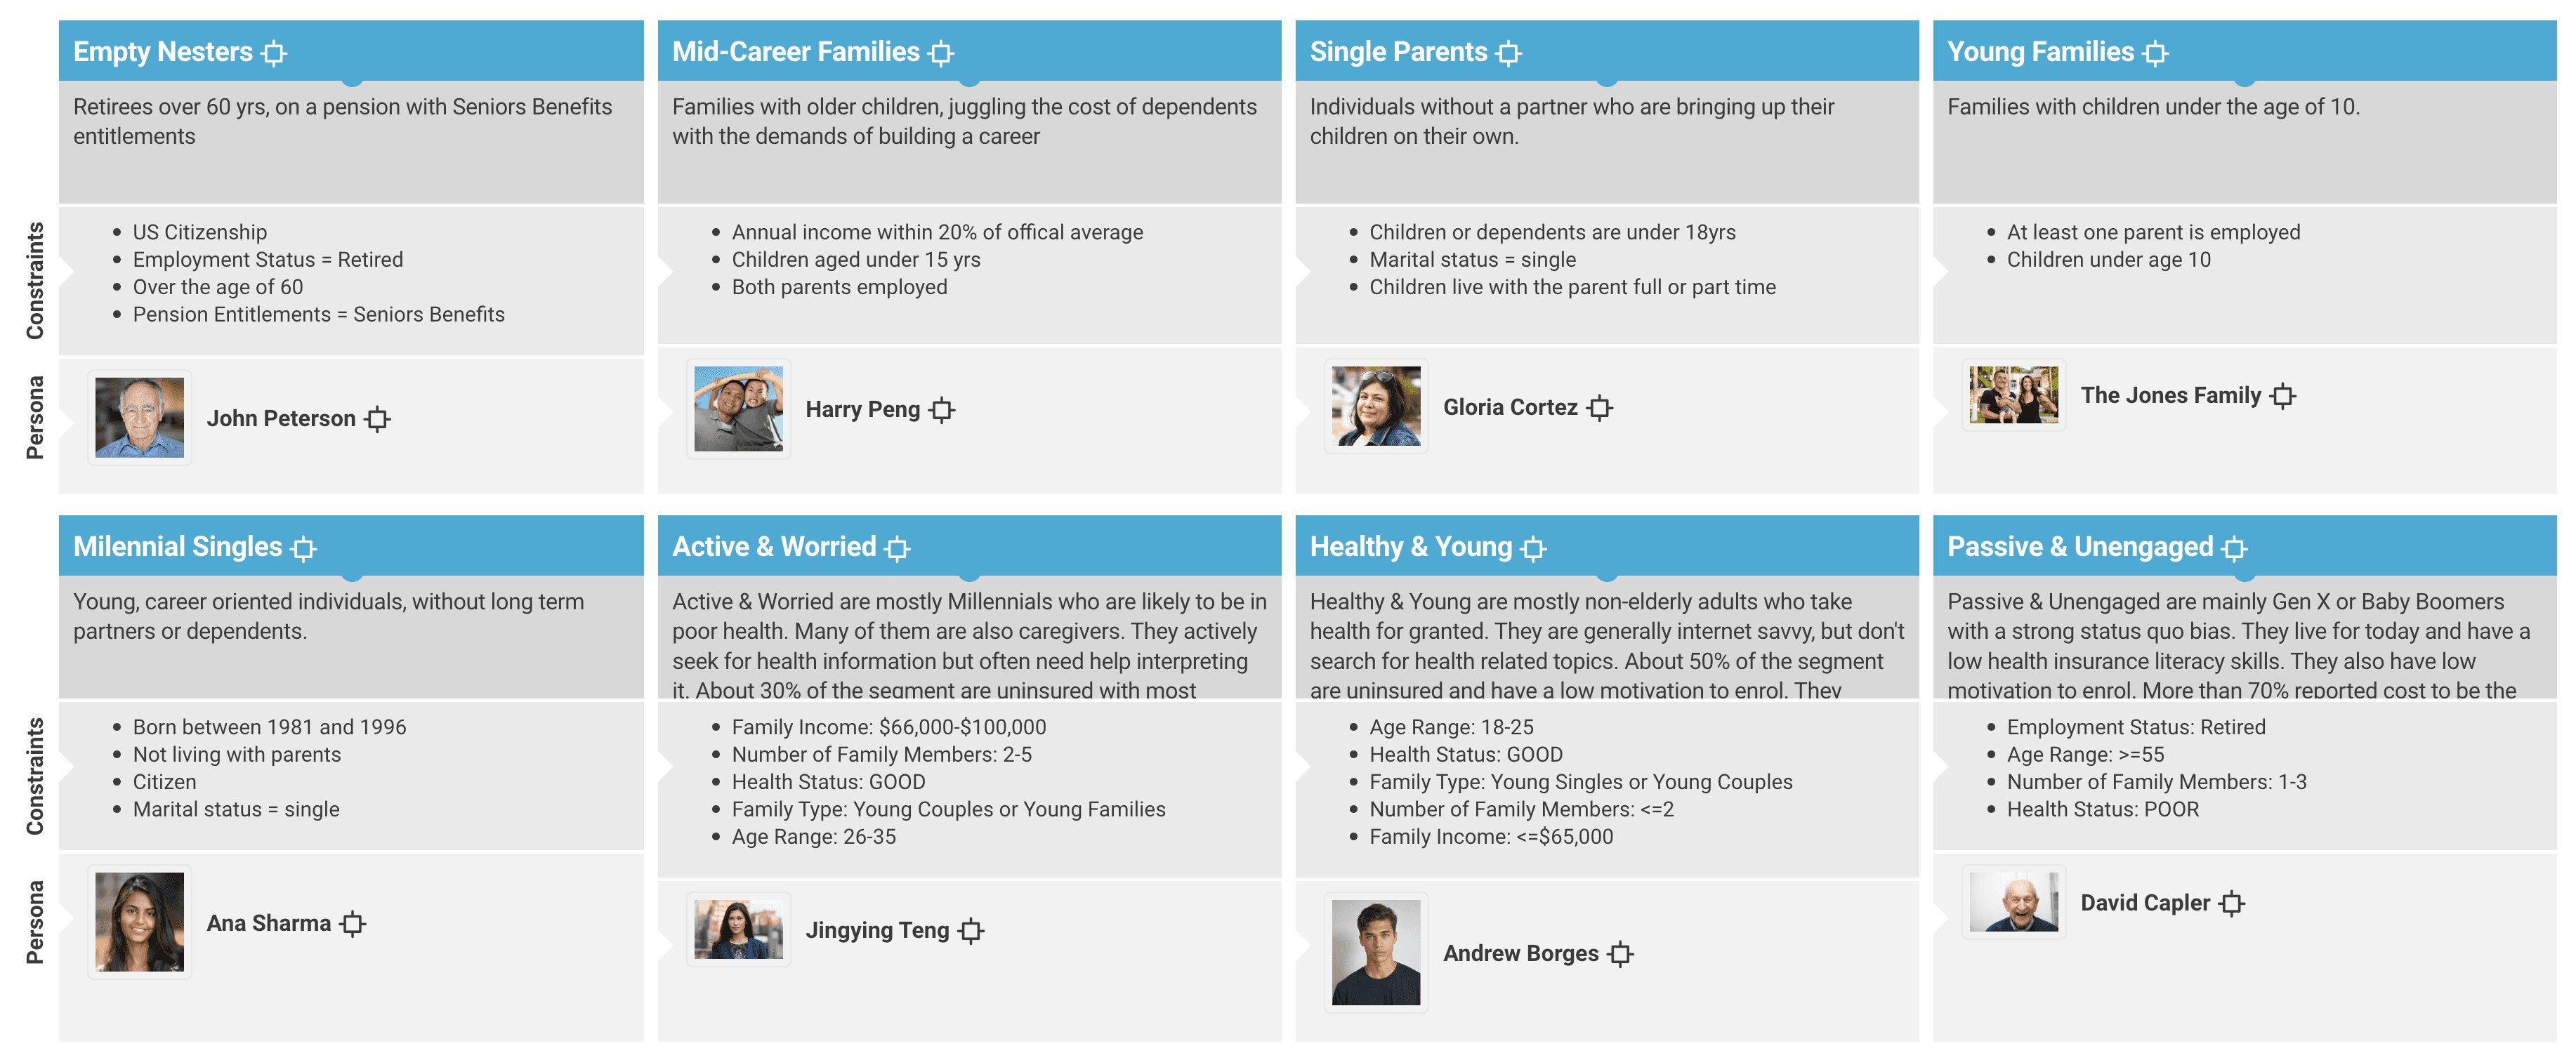Open the target icon next to Healthy & Young
This screenshot has height=1053, width=2576.
[1534, 548]
